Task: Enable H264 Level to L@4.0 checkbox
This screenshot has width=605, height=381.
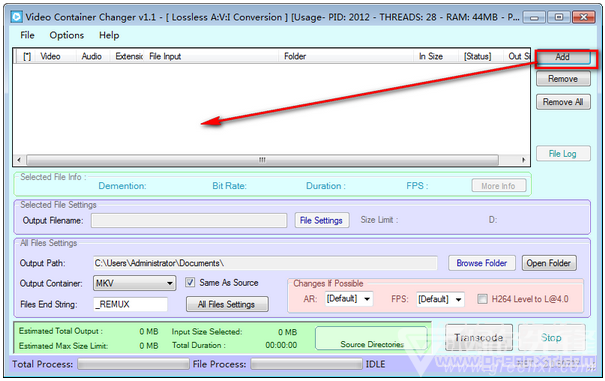Action: [x=482, y=299]
